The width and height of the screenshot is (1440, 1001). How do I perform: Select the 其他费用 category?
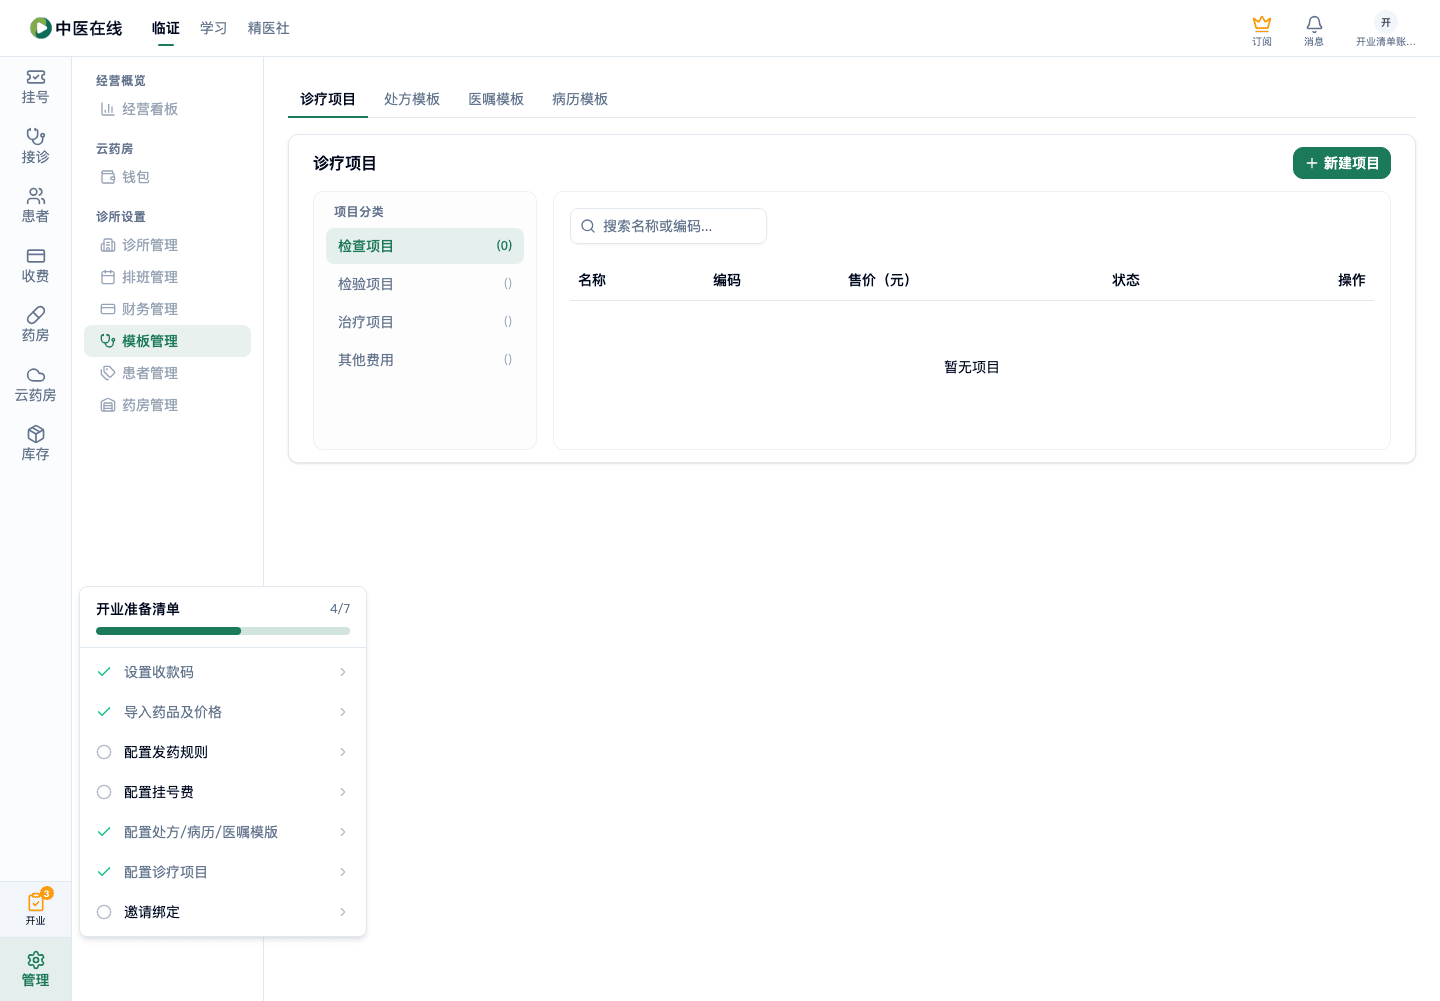pyautogui.click(x=425, y=360)
